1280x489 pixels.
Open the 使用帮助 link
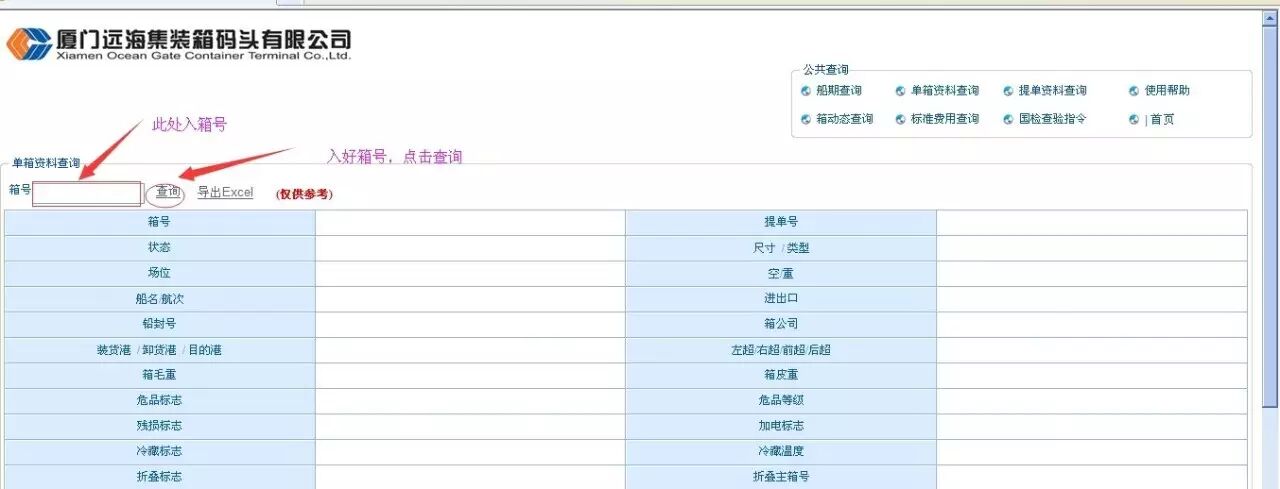click(1167, 91)
